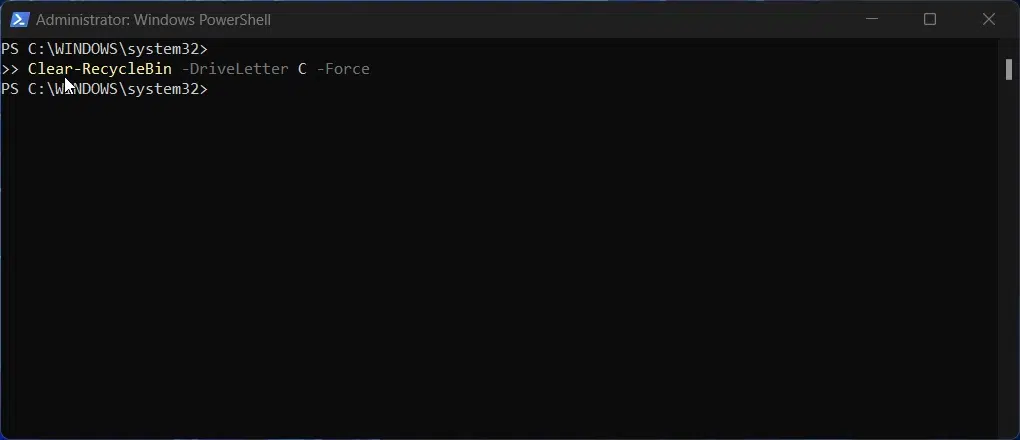Close the Administrator PowerShell window
The height and width of the screenshot is (440, 1020).
(x=989, y=20)
